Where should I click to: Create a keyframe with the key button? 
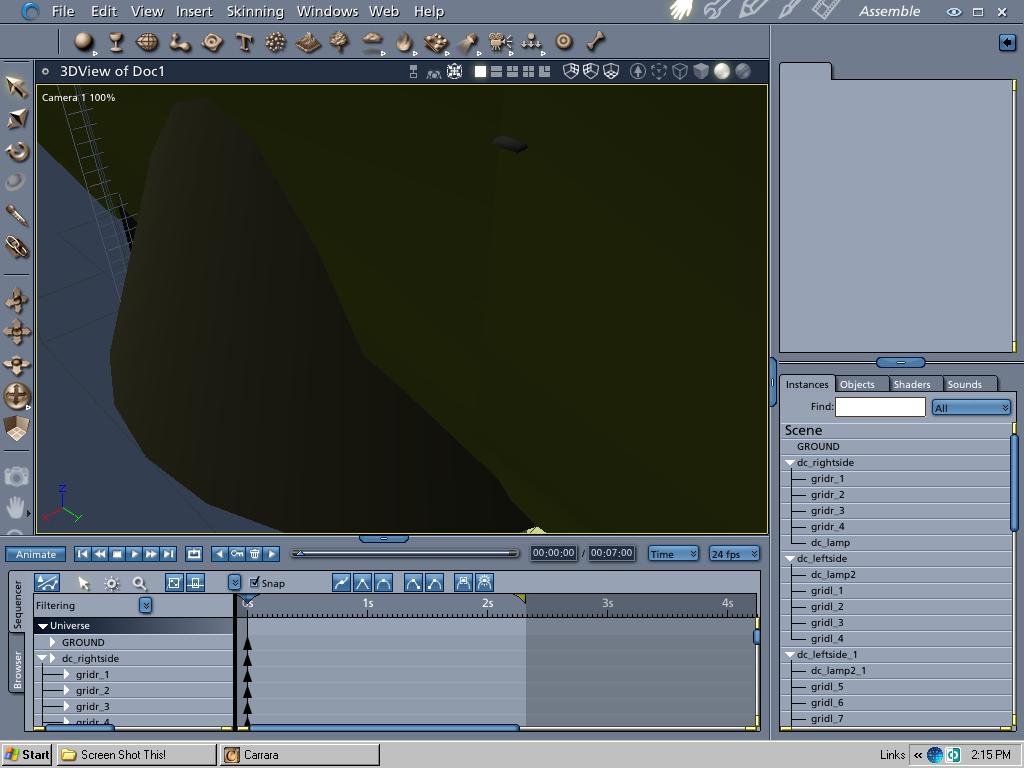pos(236,554)
